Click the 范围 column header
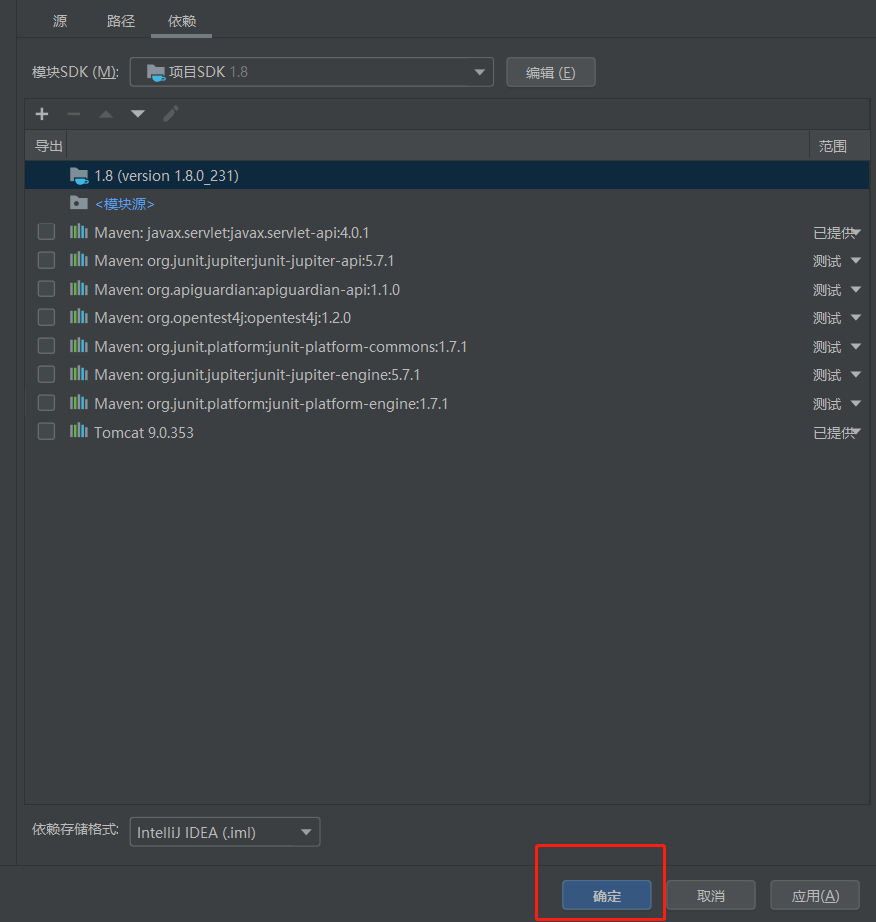 (832, 146)
